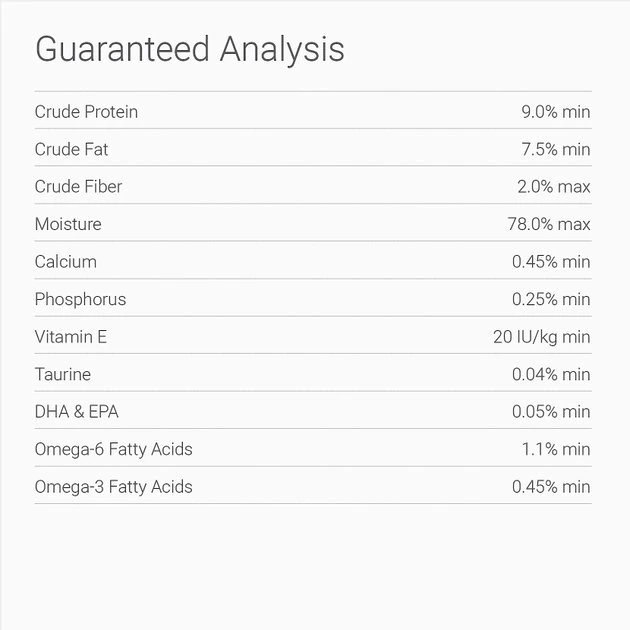Select the 0.25% min phosphorus value
630x630 pixels.
pos(551,299)
